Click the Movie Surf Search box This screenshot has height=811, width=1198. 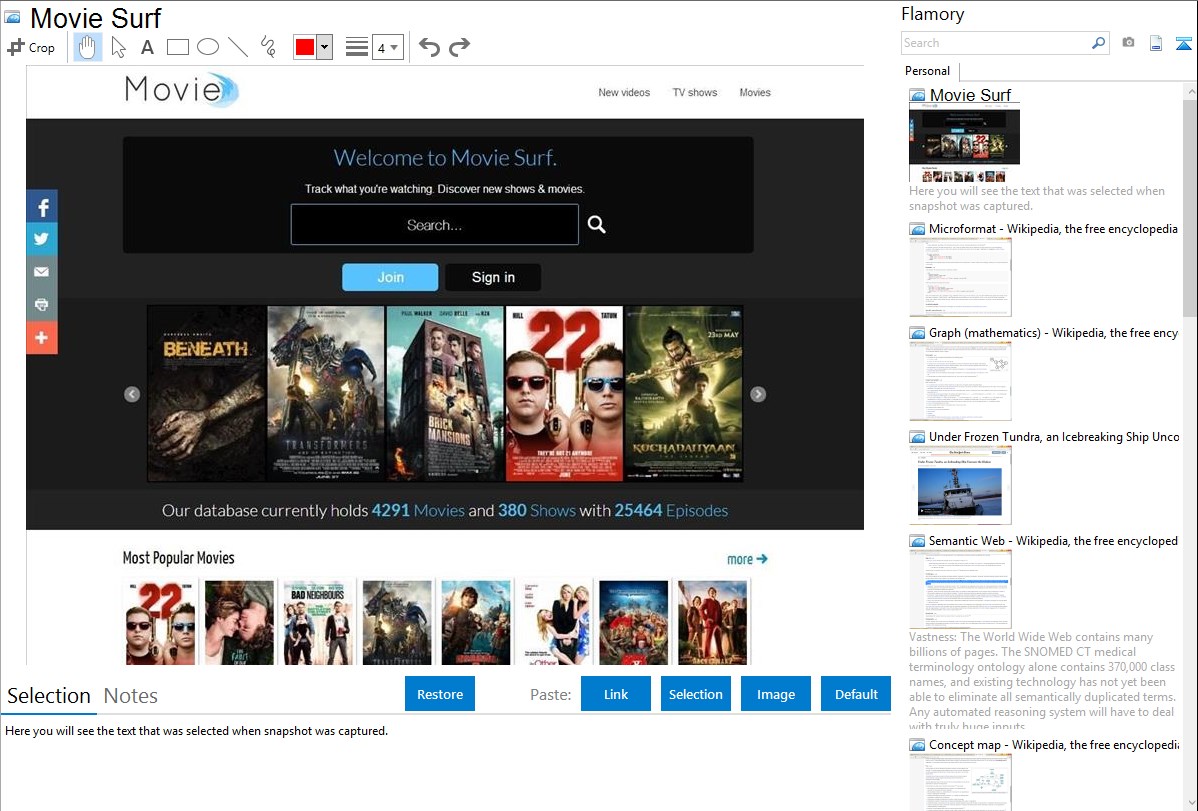coord(435,225)
